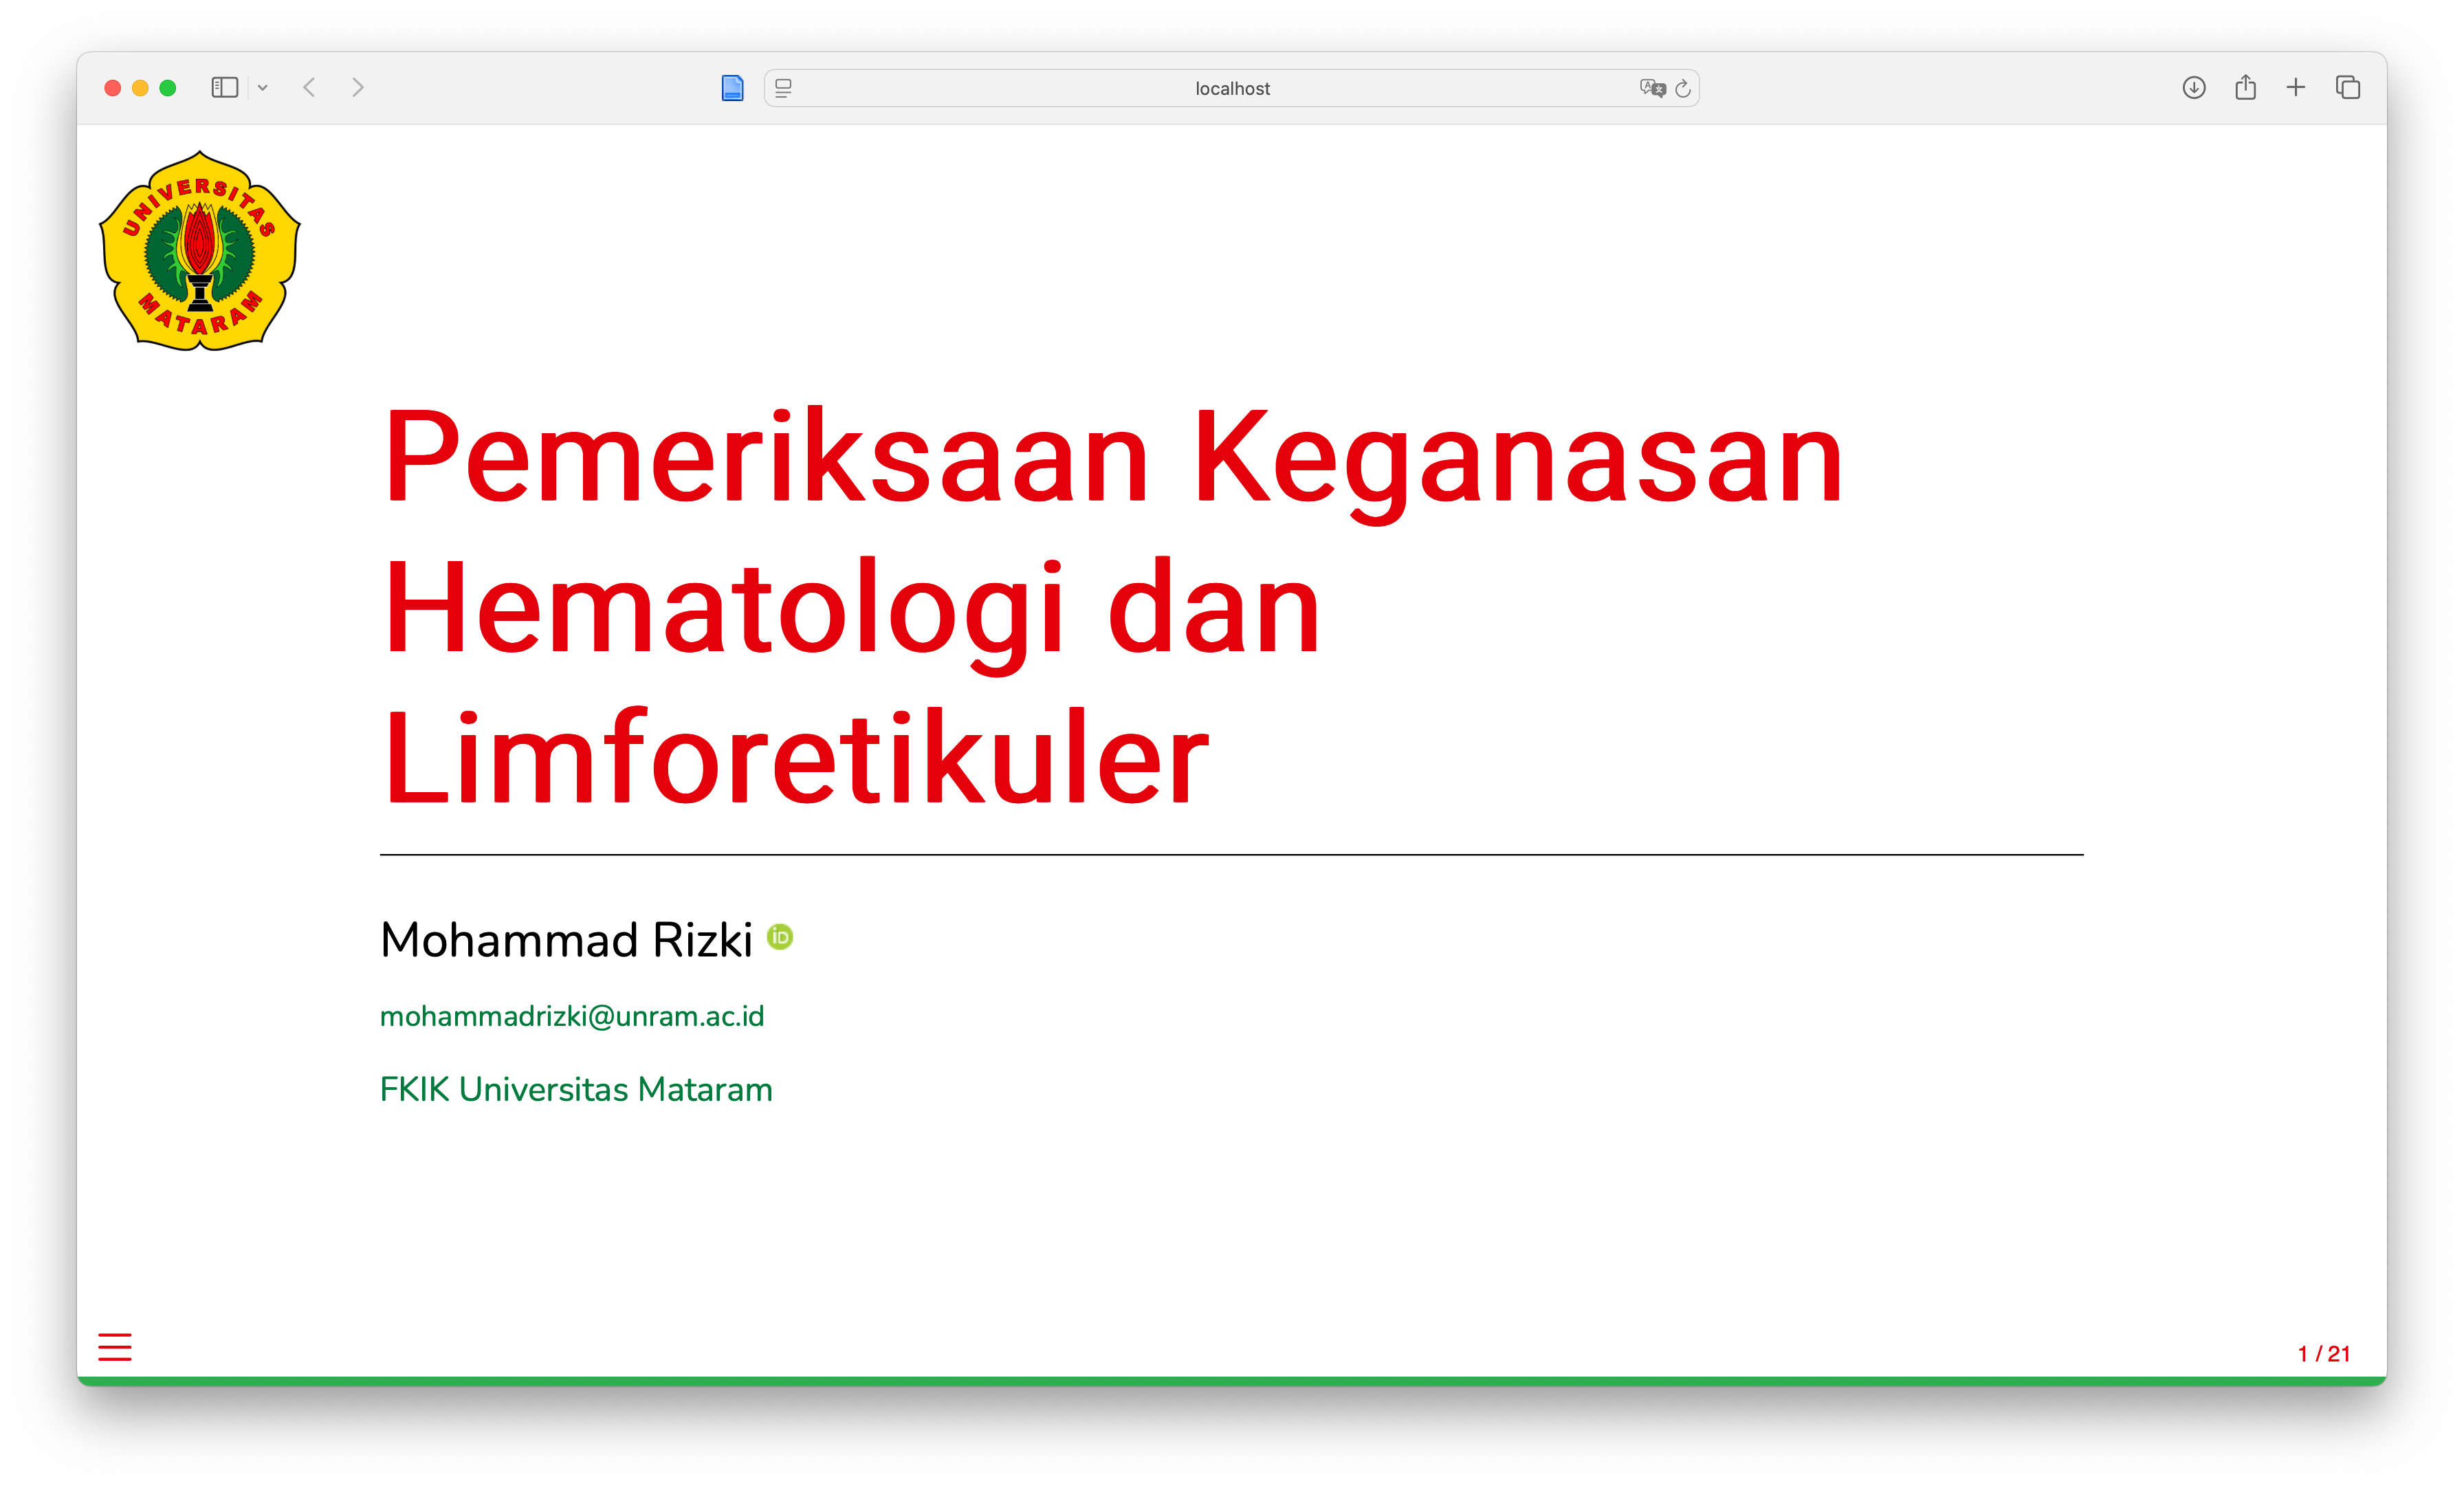Click the FKIK Universitas Mataram affiliation
Screen dimensions: 2464x1488
(x=576, y=1089)
